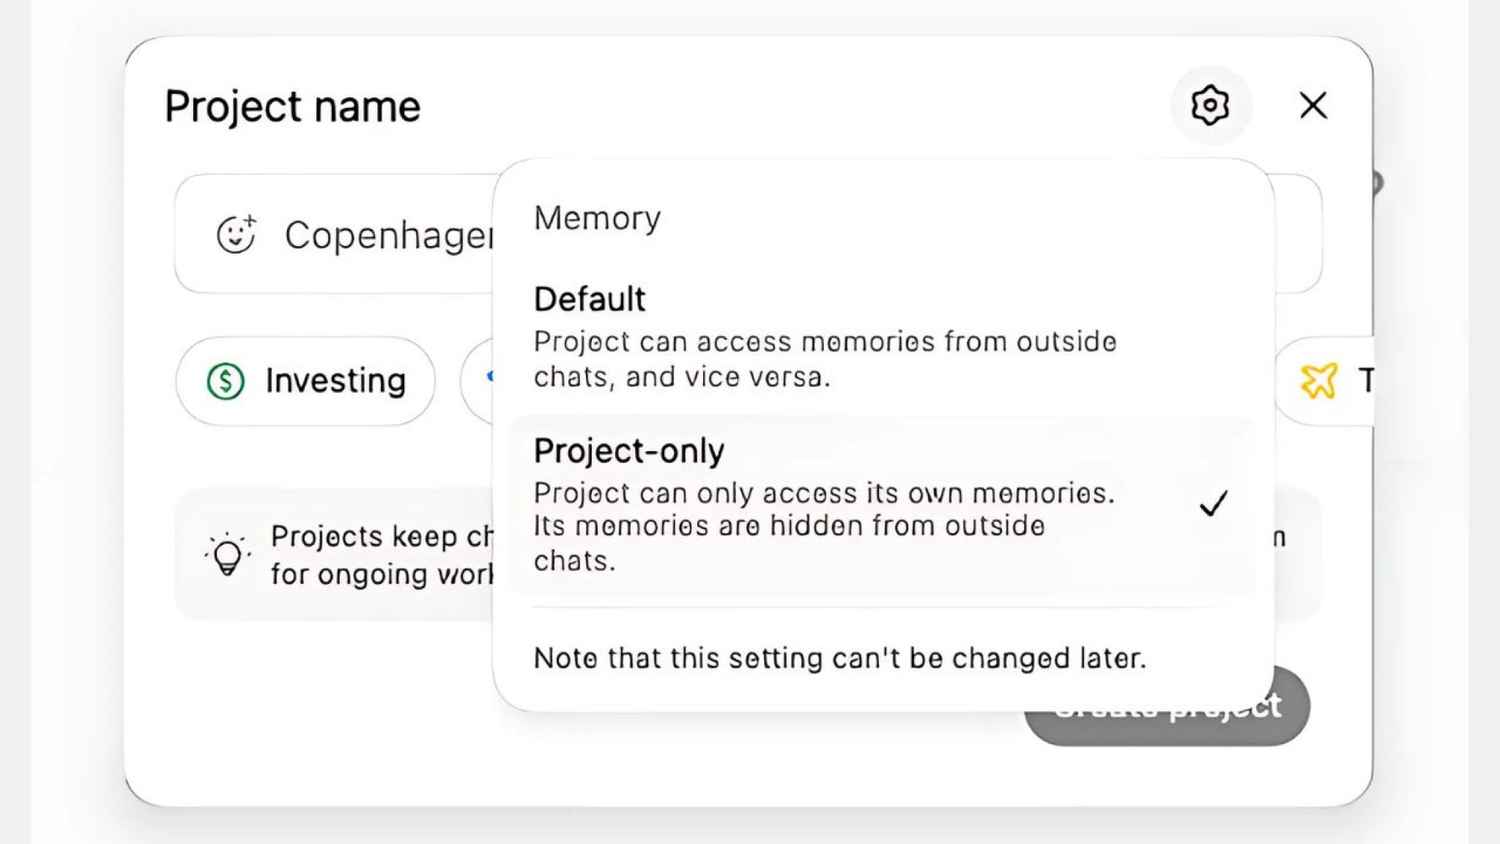Click the green dollar icon on the Investing chip
Screen dimensions: 1500x844
(224, 380)
